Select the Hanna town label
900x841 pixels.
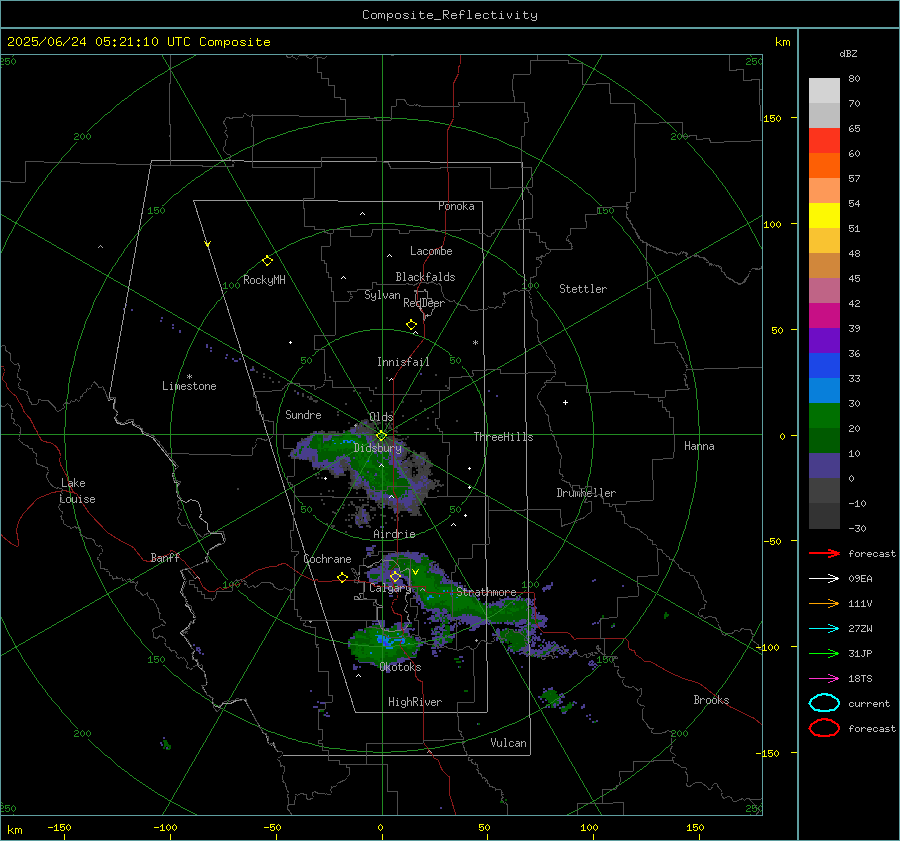[699, 446]
